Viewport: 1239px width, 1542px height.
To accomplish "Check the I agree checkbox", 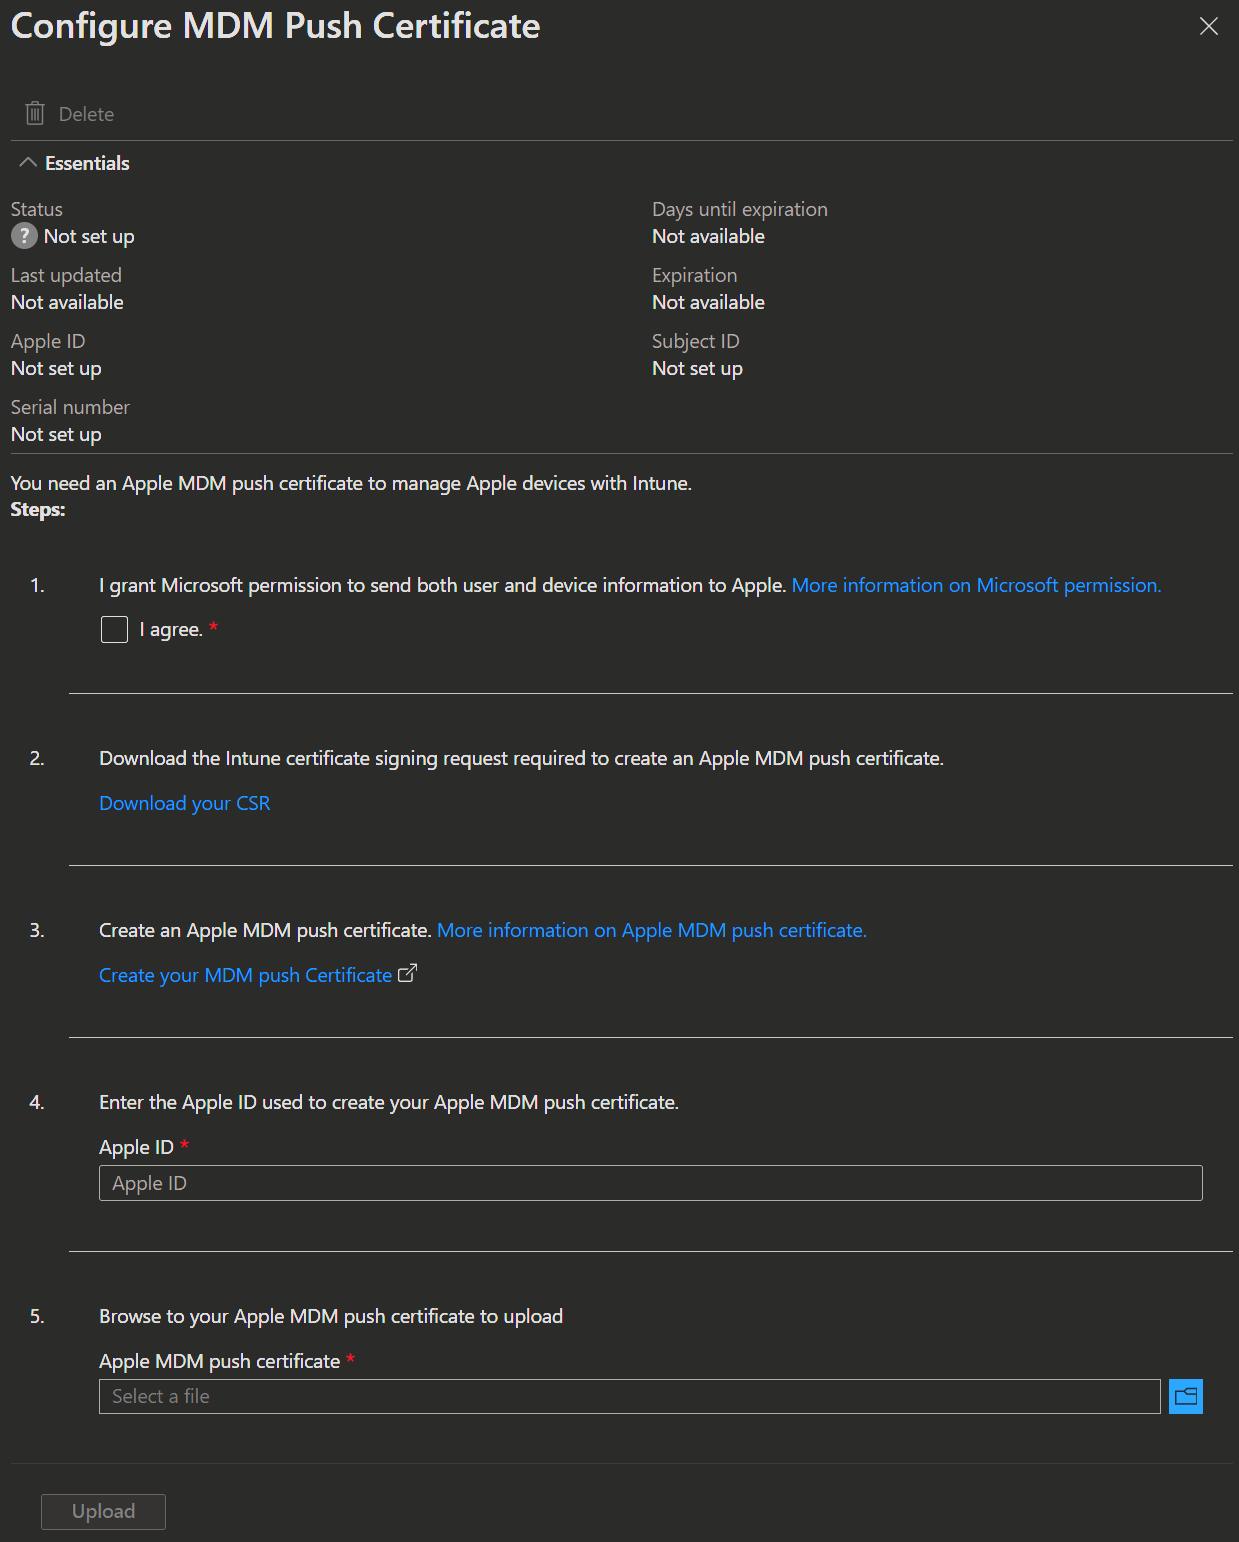I will [x=115, y=629].
